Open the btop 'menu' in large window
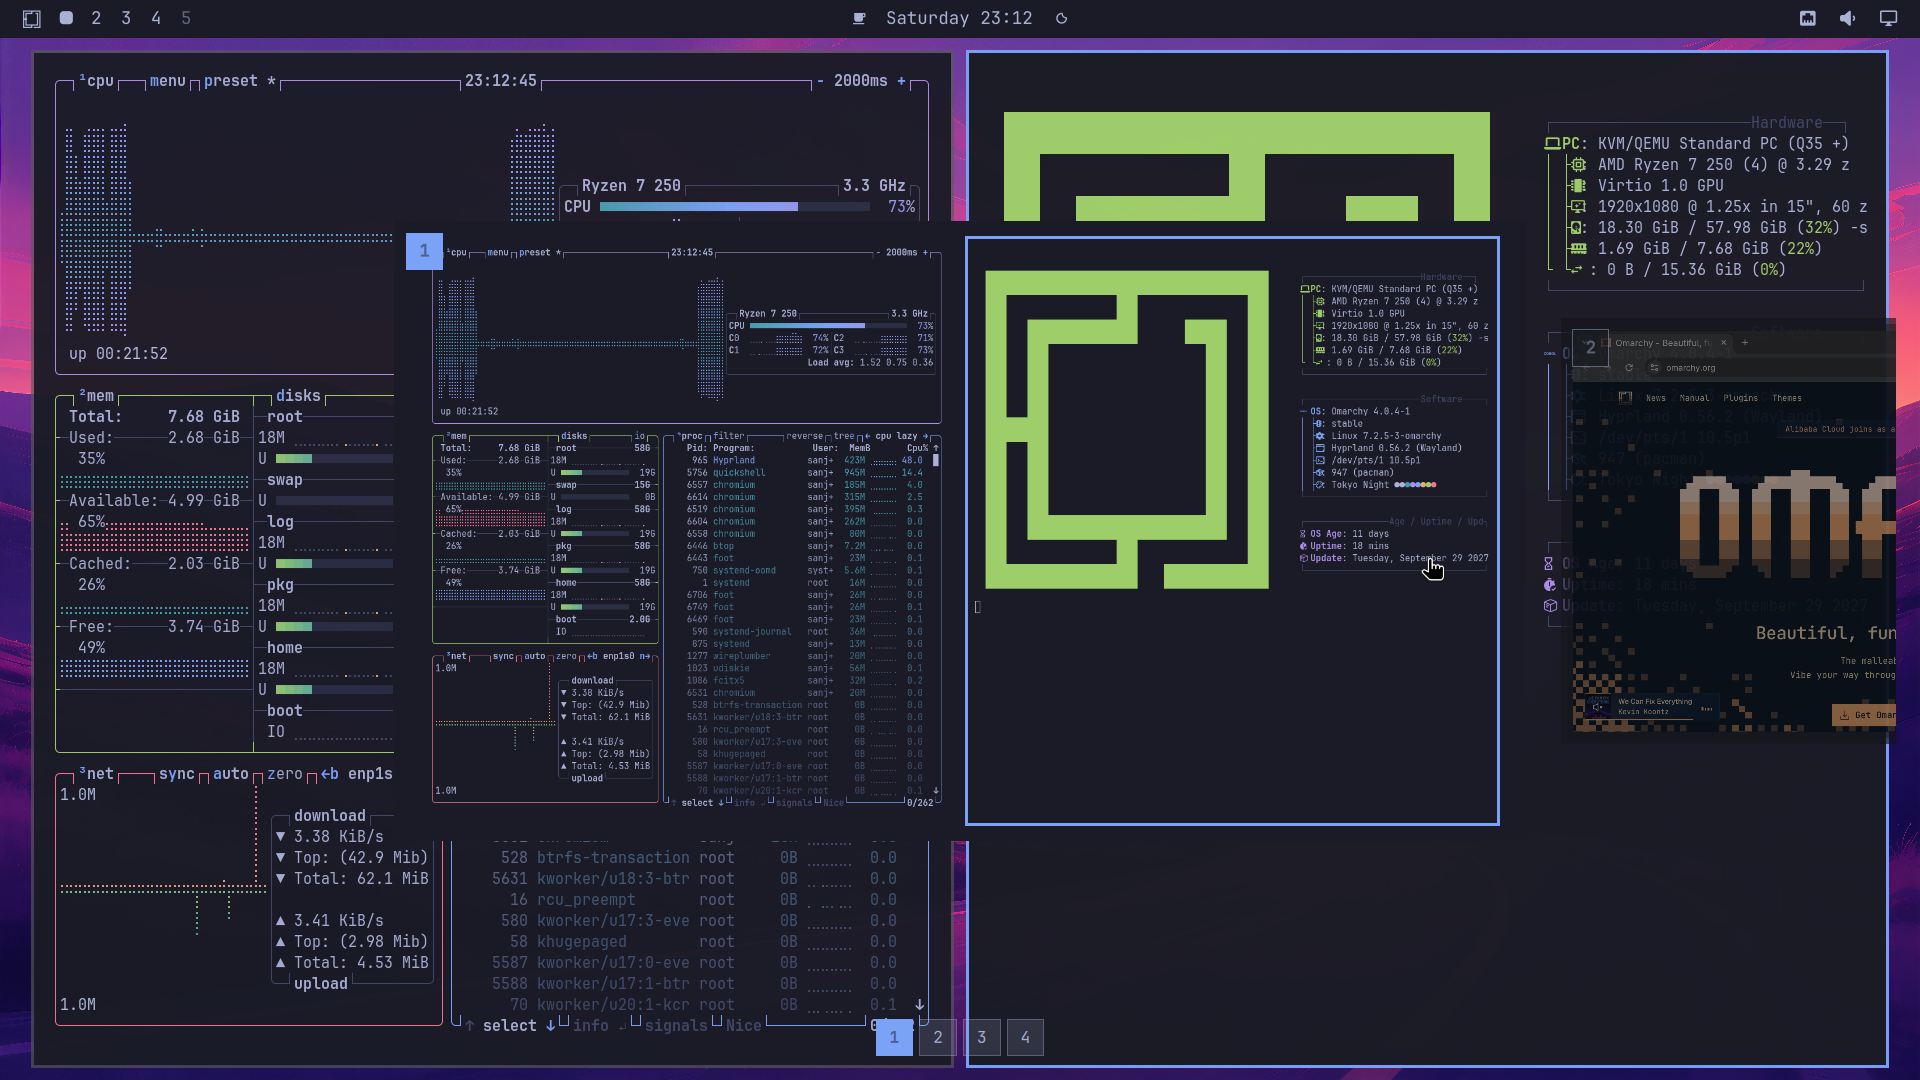Image resolution: width=1920 pixels, height=1080 pixels. (168, 81)
